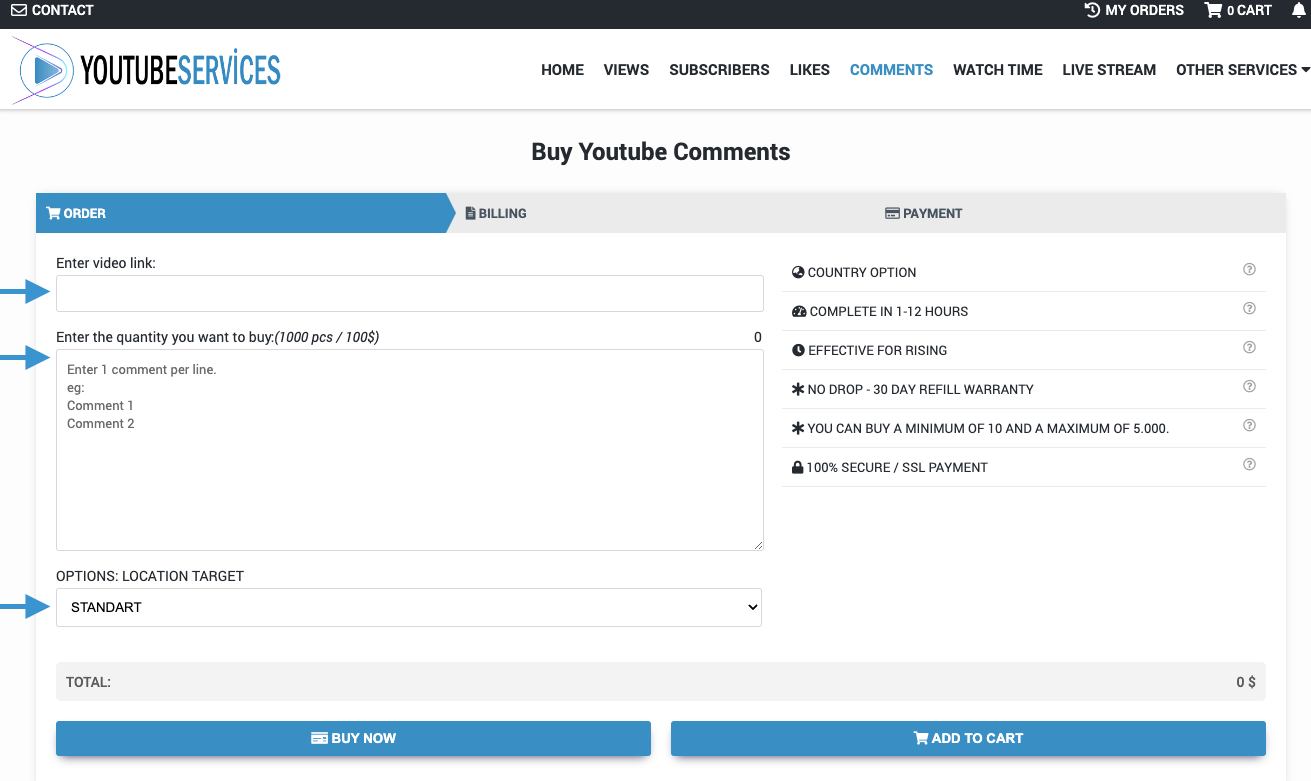Open notifications bell icon
This screenshot has height=781, width=1311.
click(1299, 10)
